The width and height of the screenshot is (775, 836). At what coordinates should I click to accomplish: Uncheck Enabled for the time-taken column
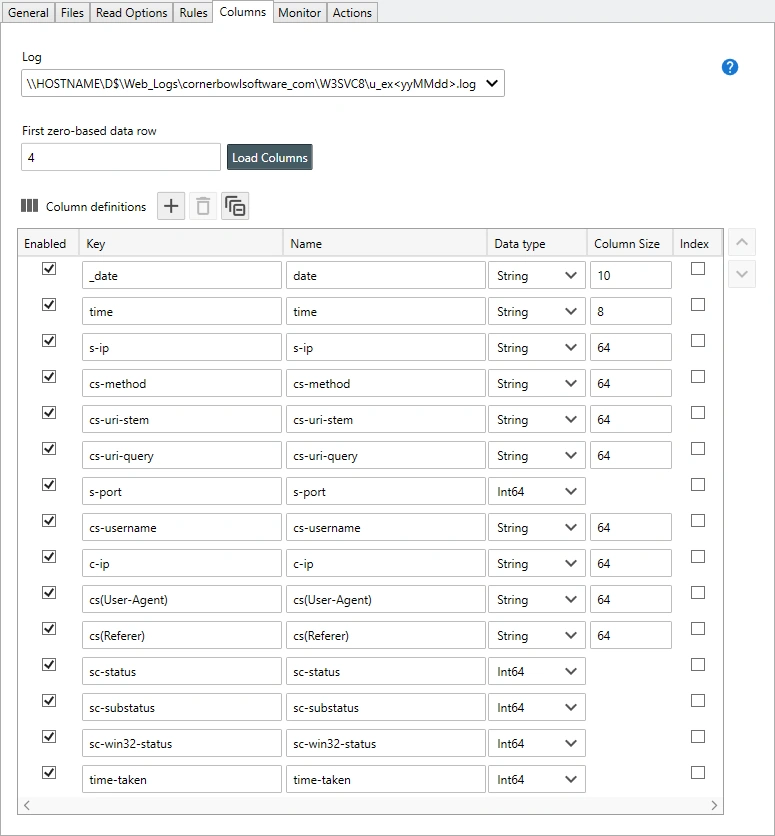click(x=49, y=773)
